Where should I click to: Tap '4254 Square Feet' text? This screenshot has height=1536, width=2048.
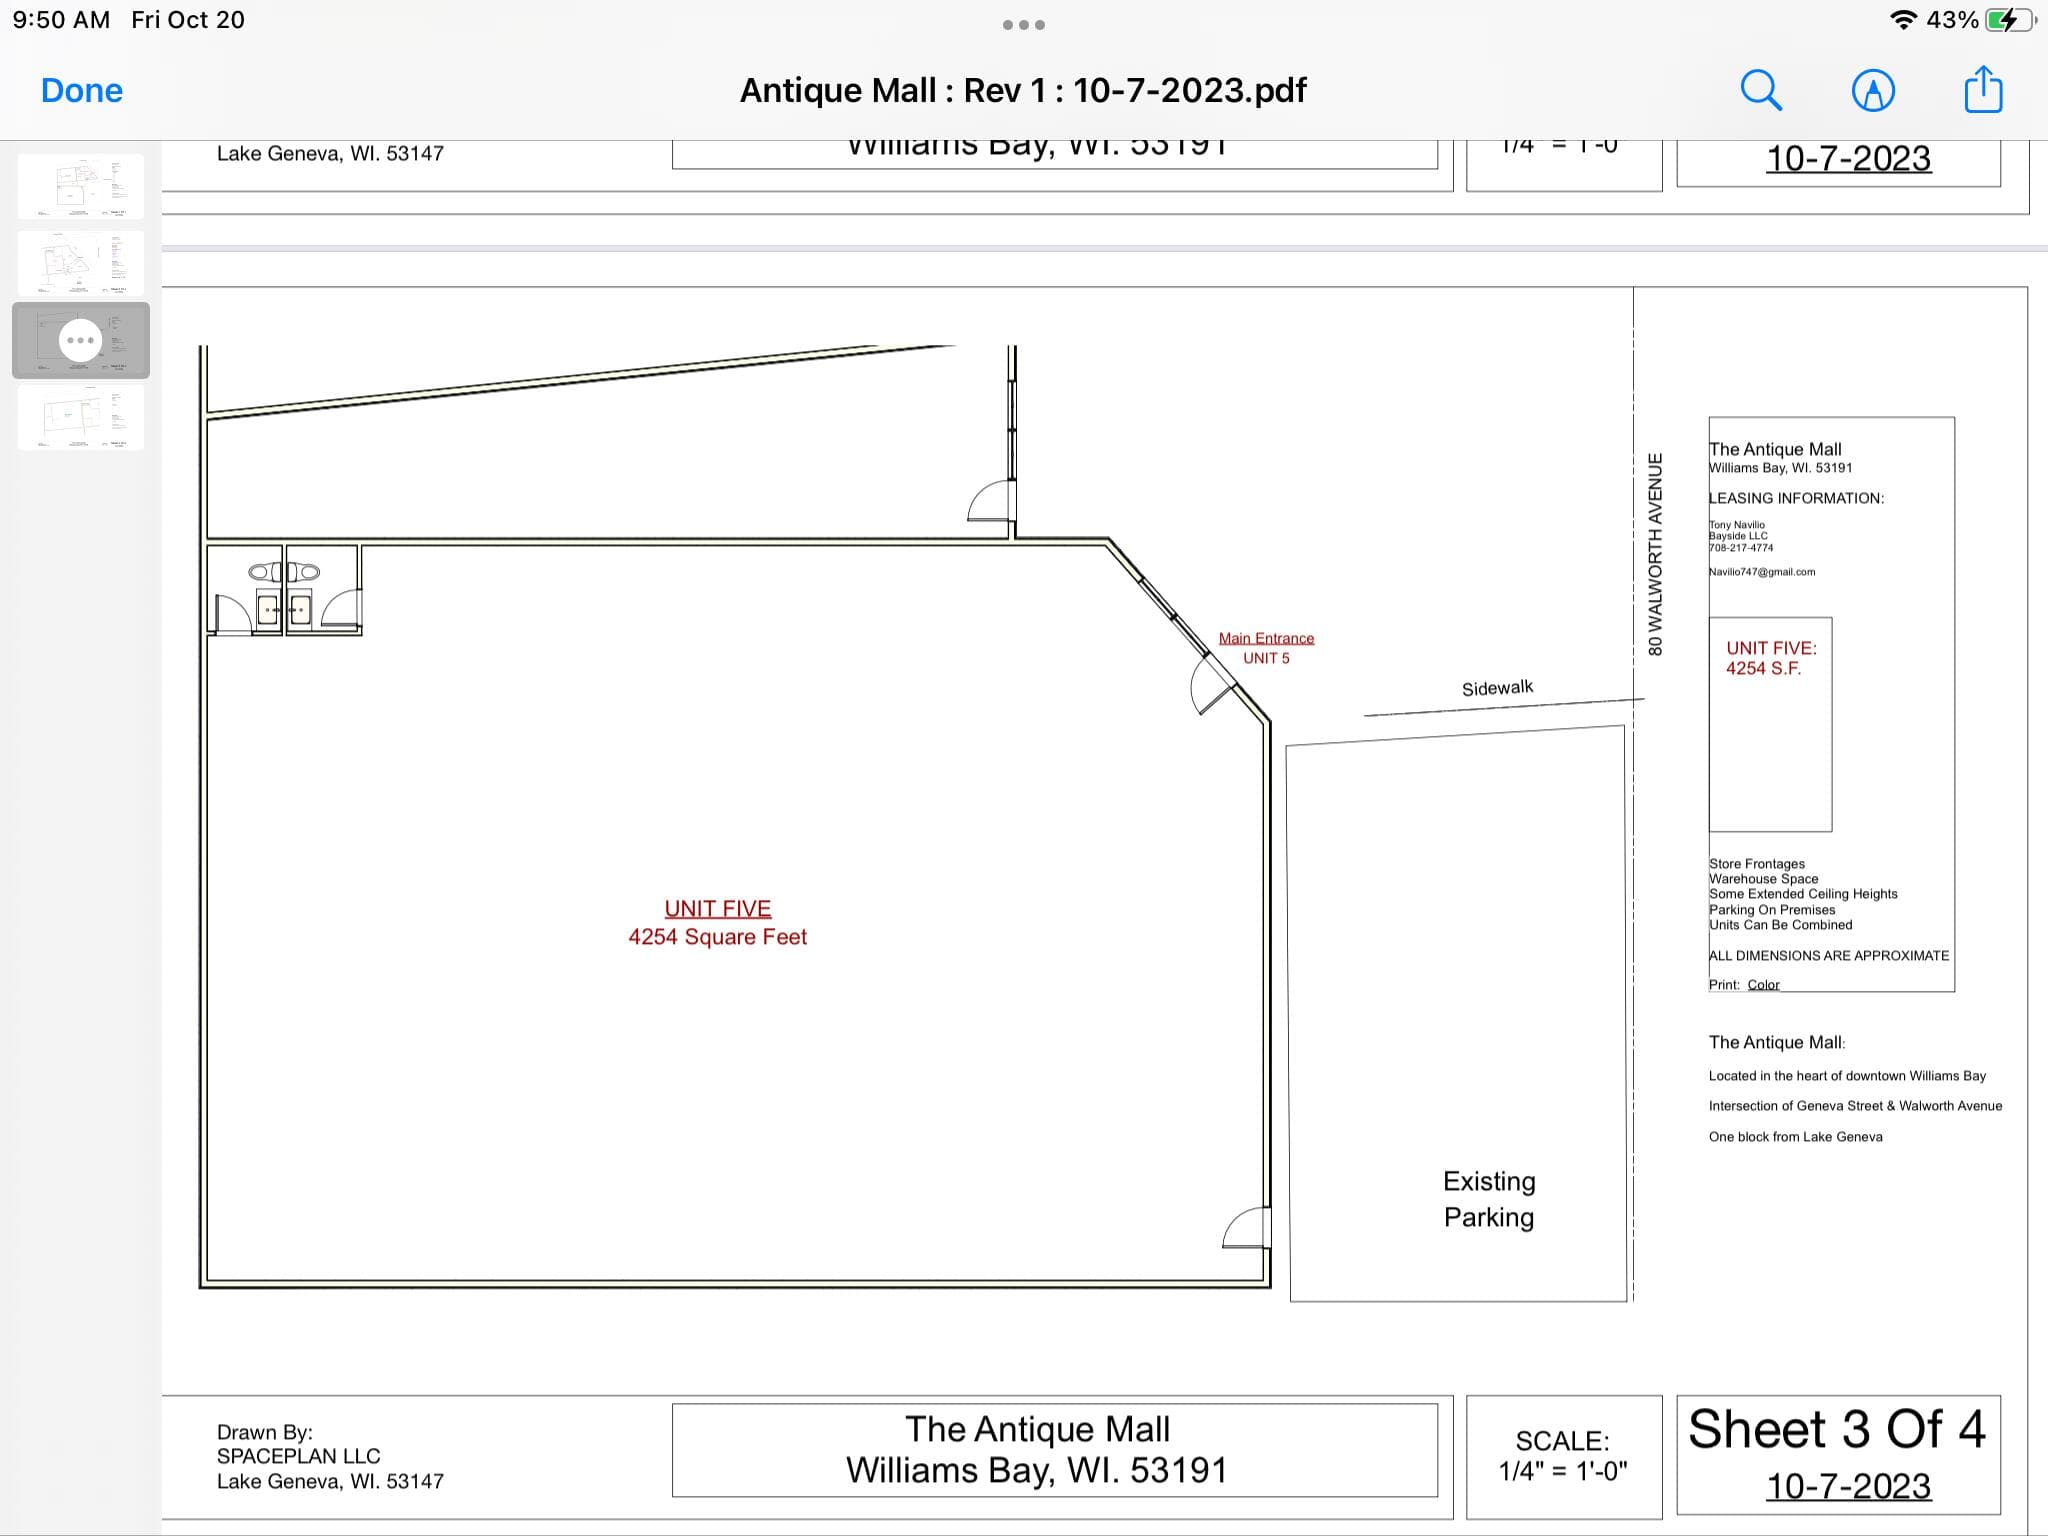717,937
